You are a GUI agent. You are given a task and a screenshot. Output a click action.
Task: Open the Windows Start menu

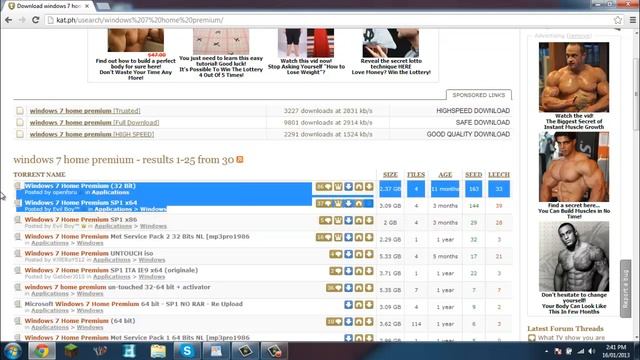[x=13, y=351]
